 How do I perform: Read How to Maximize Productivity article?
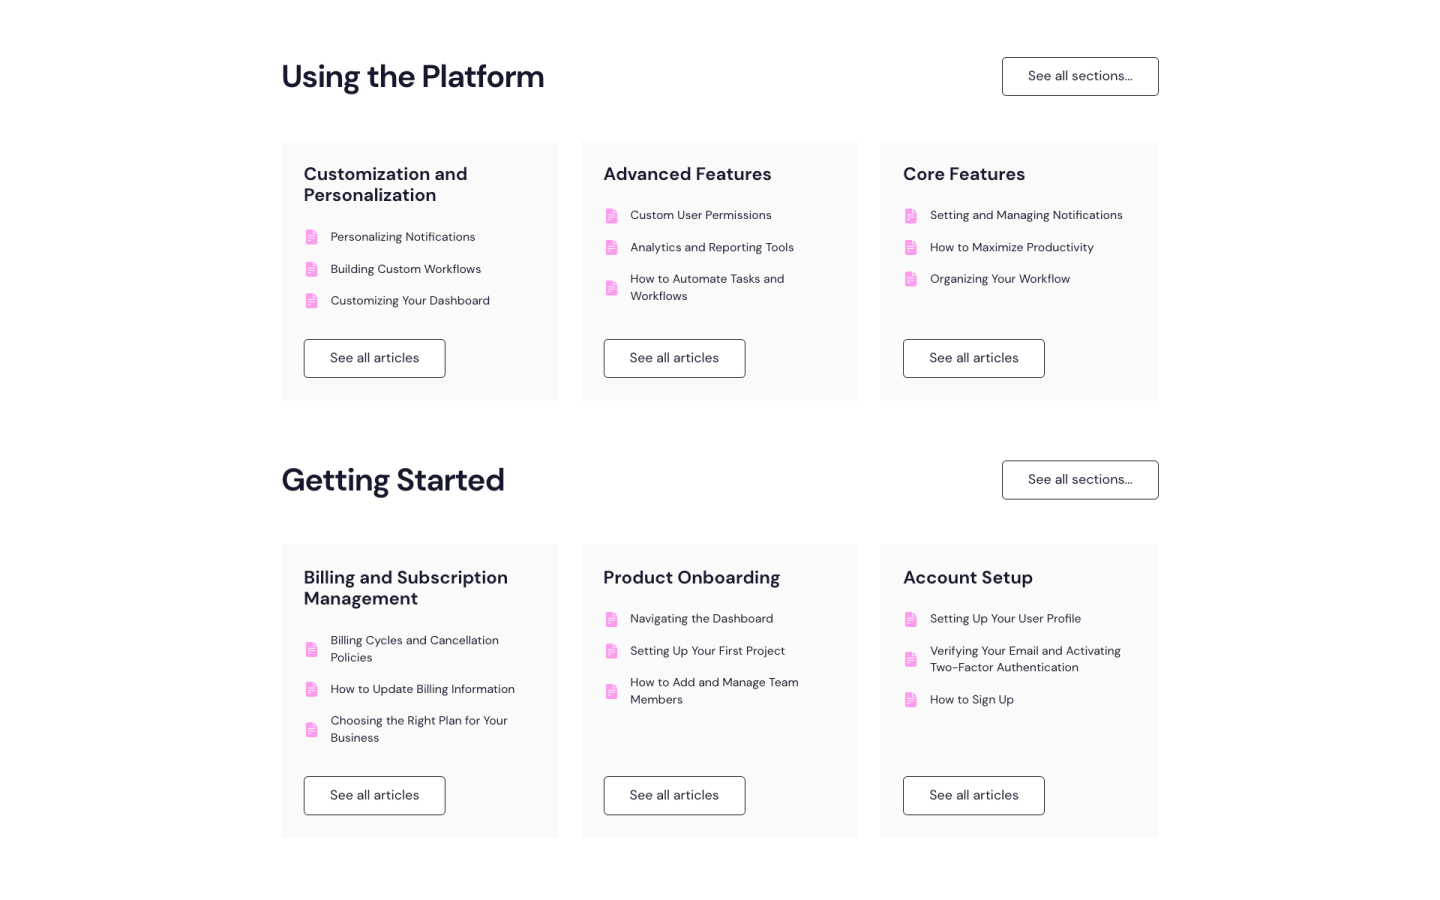point(1011,248)
